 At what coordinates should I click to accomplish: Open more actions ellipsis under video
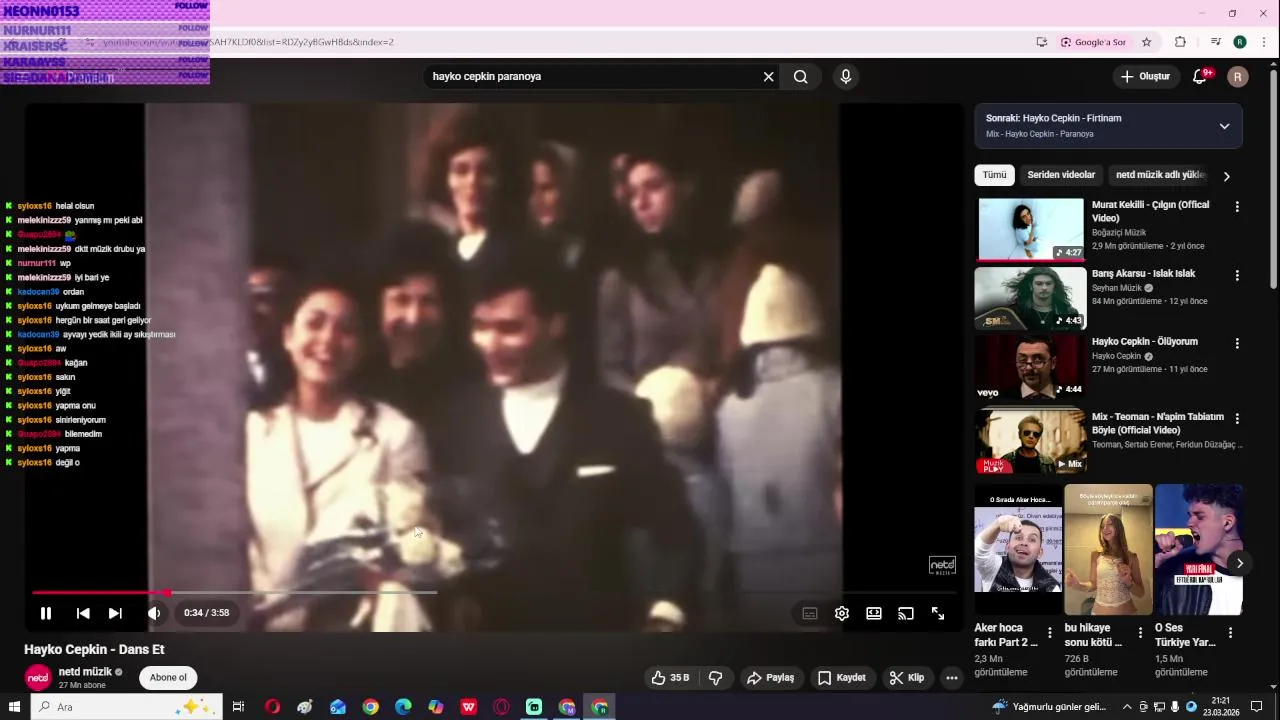coord(952,678)
